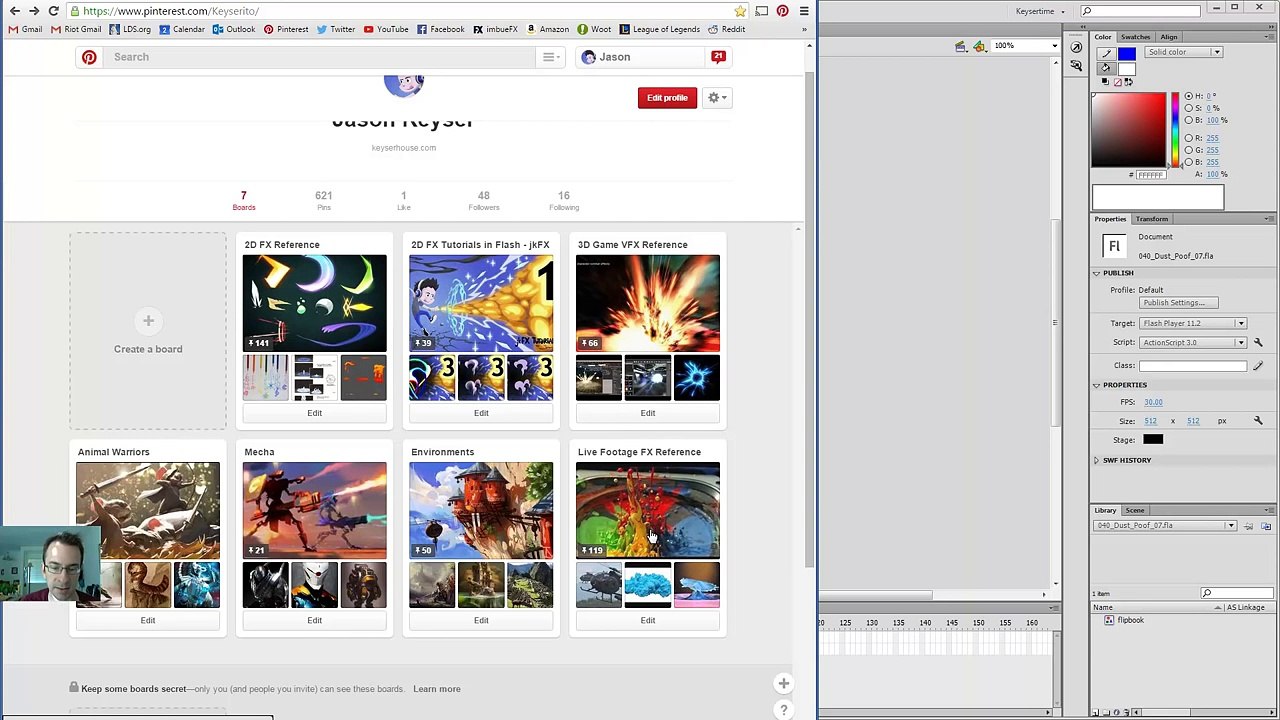This screenshot has width=1280, height=720.
Task: Switch to the Swatches tab
Action: [1135, 37]
